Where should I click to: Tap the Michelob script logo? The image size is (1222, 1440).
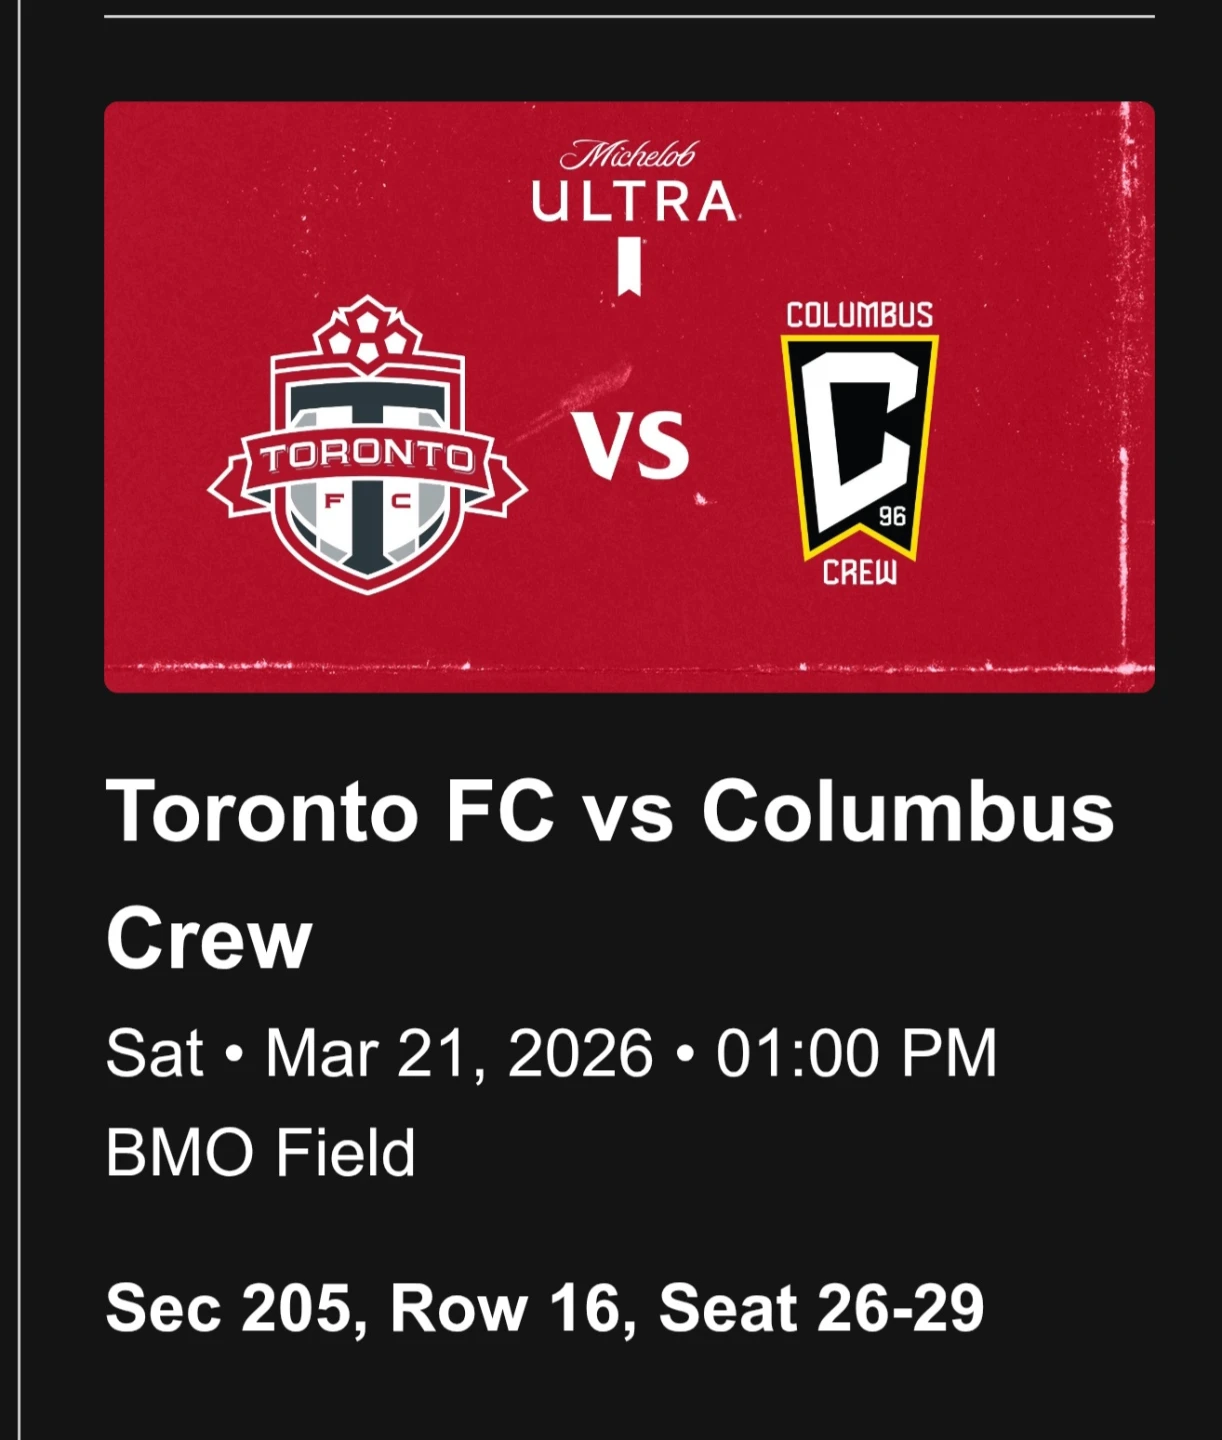click(628, 156)
